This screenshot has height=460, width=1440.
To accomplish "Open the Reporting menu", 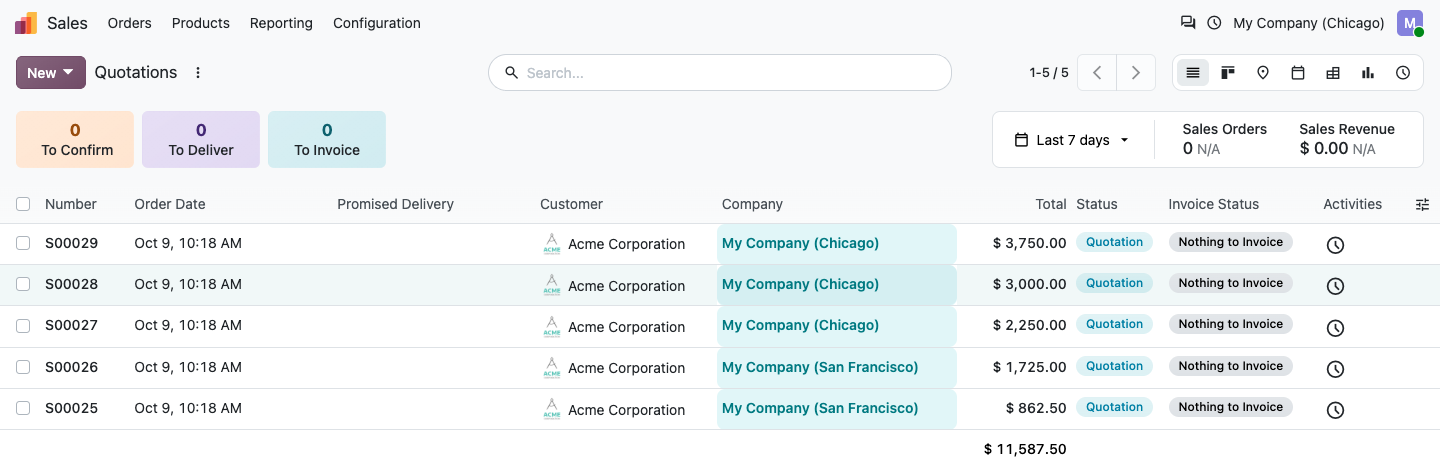I will [x=281, y=23].
